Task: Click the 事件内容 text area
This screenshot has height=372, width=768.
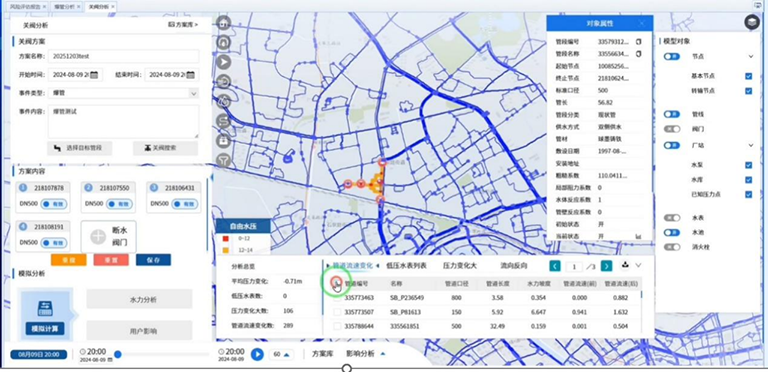Action: (x=123, y=121)
